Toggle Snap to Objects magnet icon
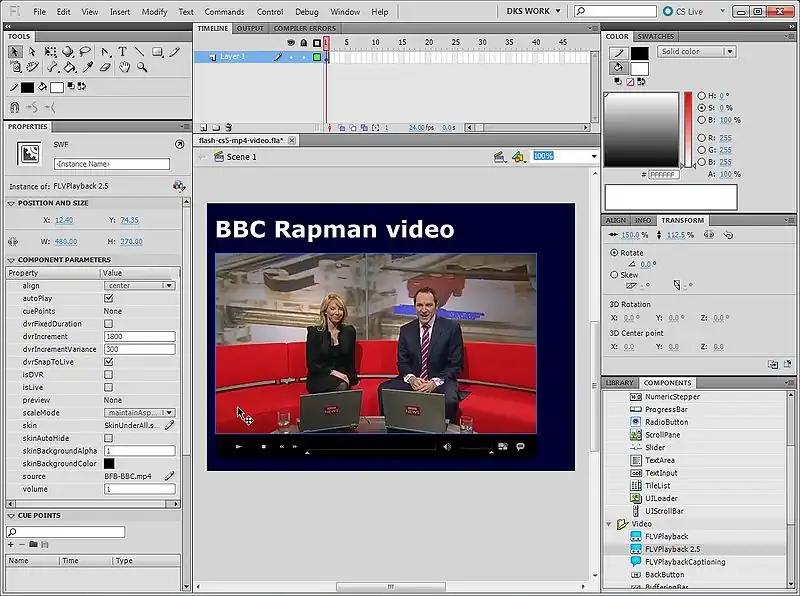Viewport: 800px width, 596px height. pos(14,107)
